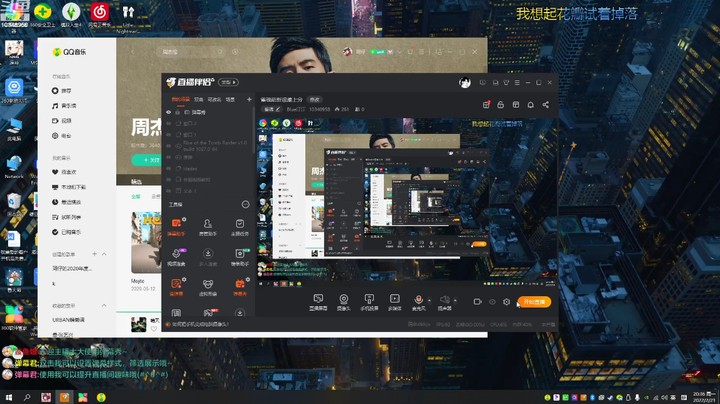Viewport: 720px width, 404px height.
Task: Toggle visibility of Rise of the Tomb Raider source
Action: [x=169, y=146]
